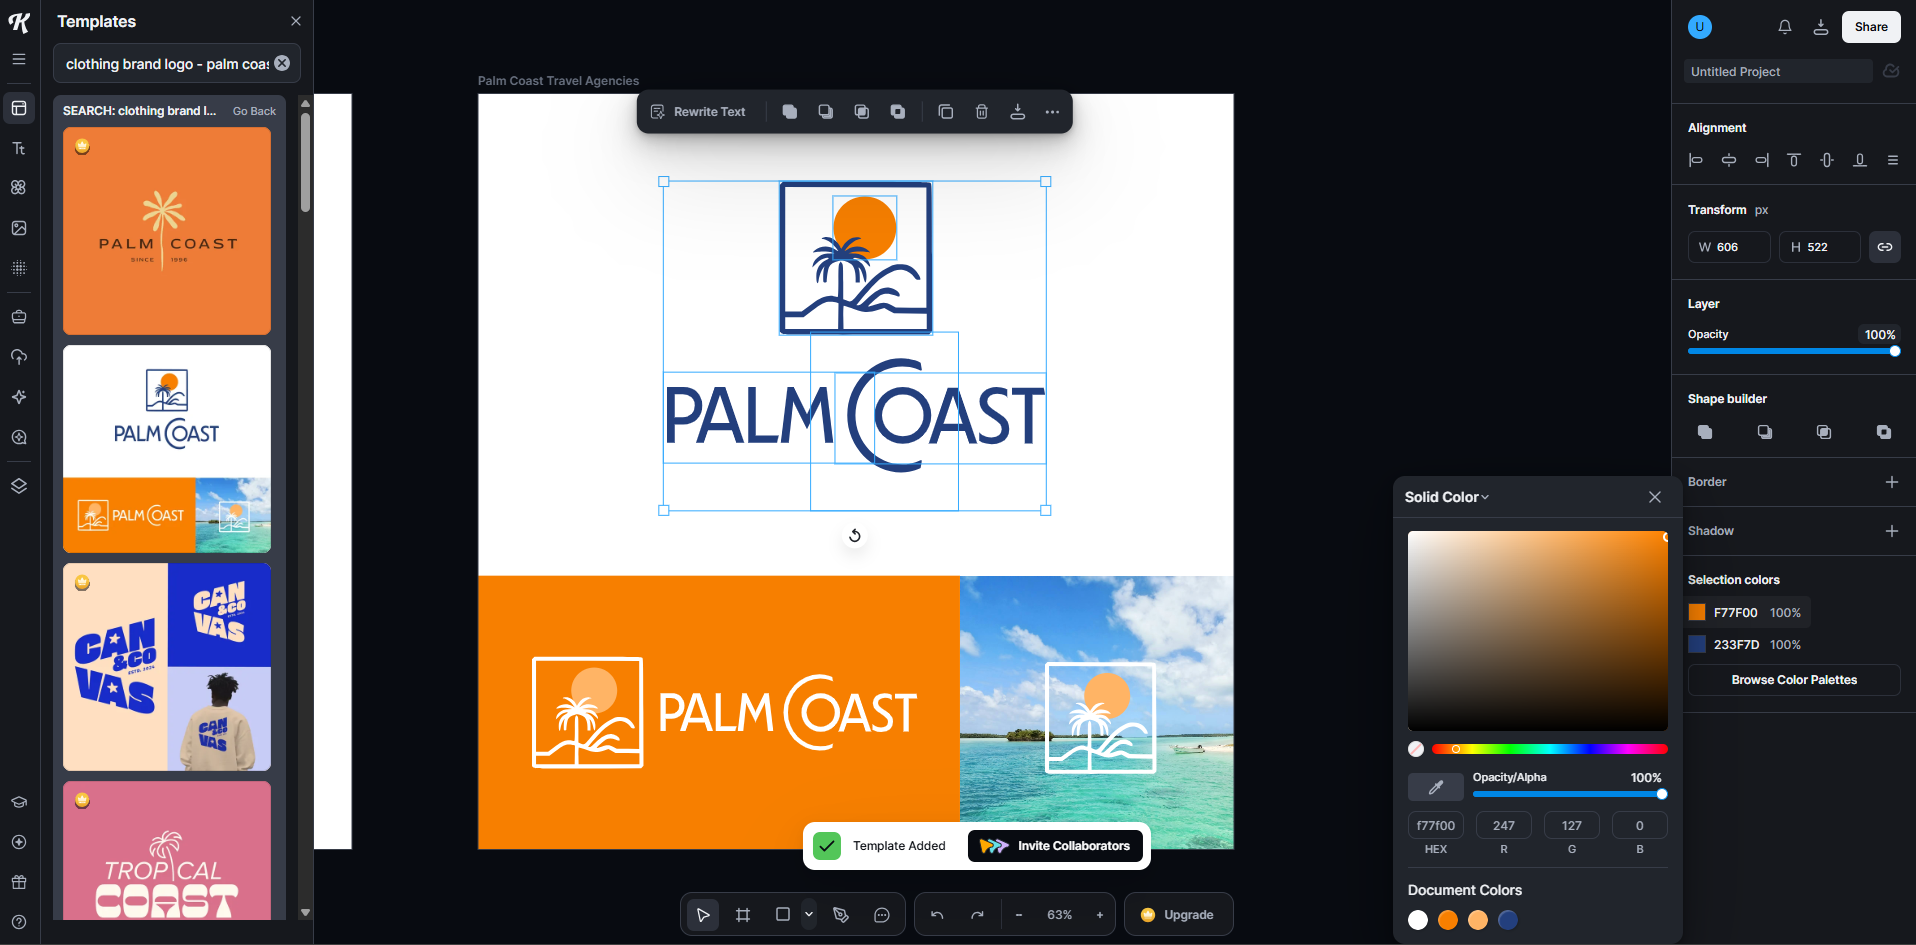The width and height of the screenshot is (1916, 945).
Task: Apply center horizontal alignment
Action: click(x=1729, y=160)
